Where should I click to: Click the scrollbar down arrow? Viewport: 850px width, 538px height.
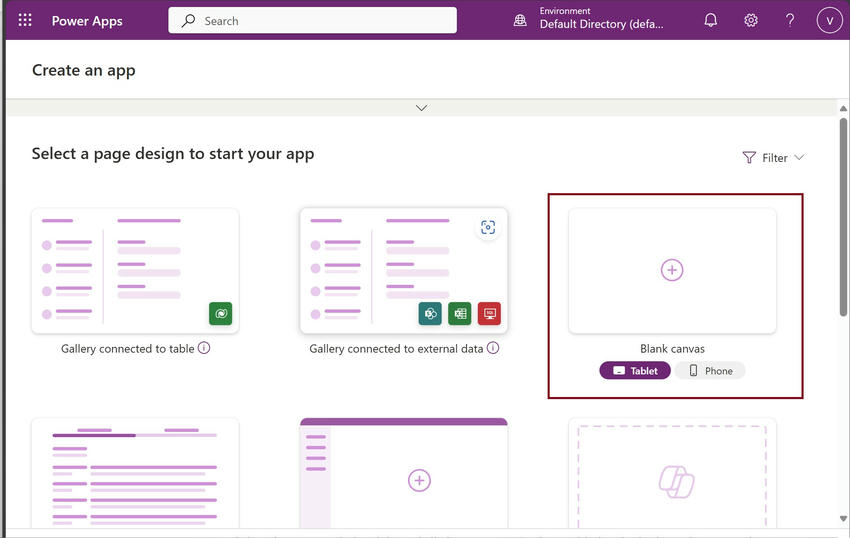pyautogui.click(x=843, y=518)
